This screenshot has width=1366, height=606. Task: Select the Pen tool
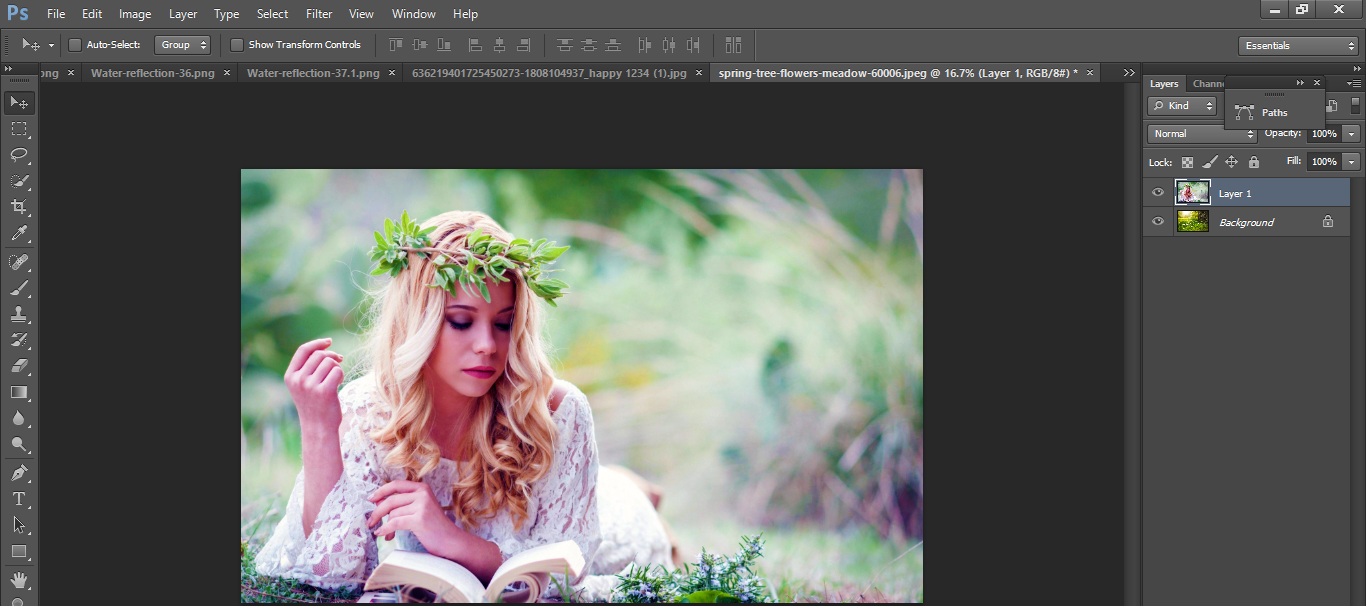pyautogui.click(x=19, y=472)
